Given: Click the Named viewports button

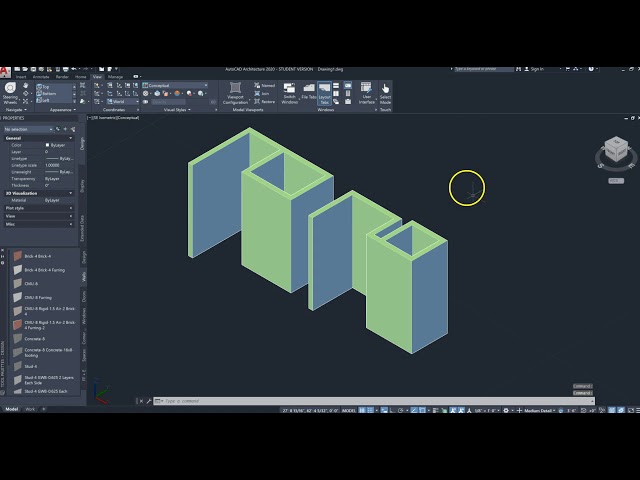Looking at the screenshot, I should 264,85.
